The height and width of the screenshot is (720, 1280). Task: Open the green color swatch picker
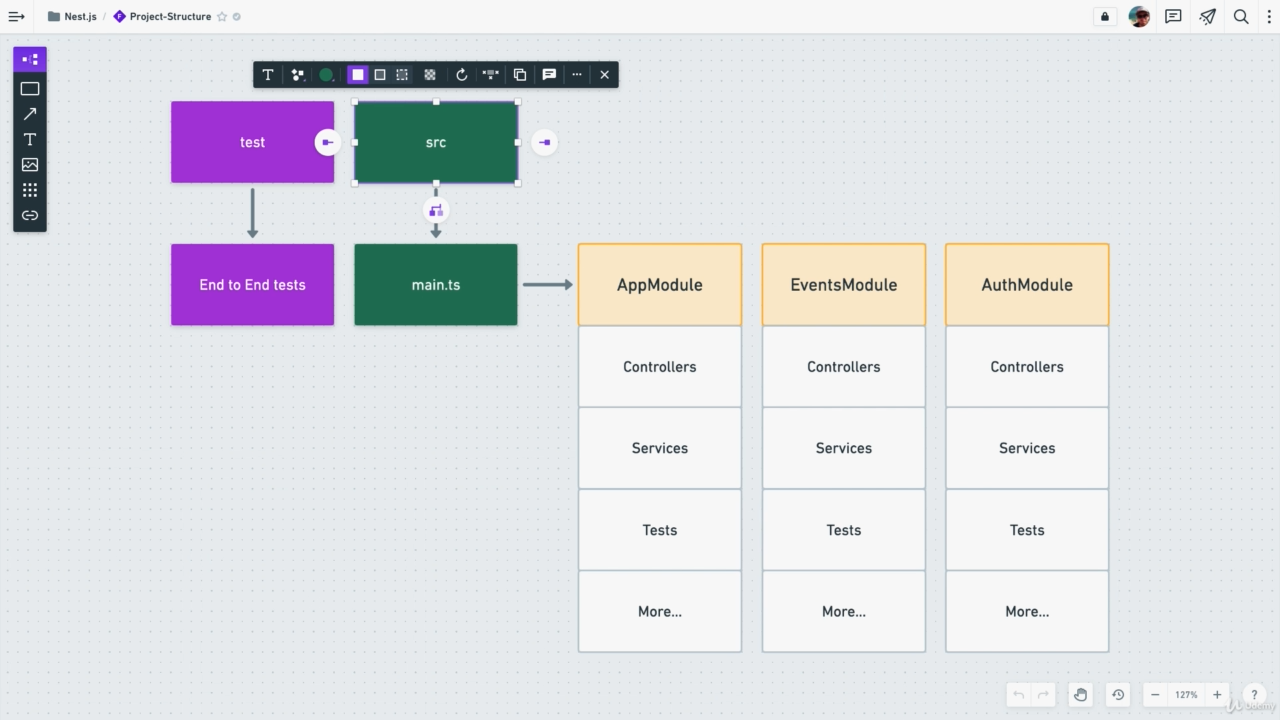pyautogui.click(x=326, y=75)
